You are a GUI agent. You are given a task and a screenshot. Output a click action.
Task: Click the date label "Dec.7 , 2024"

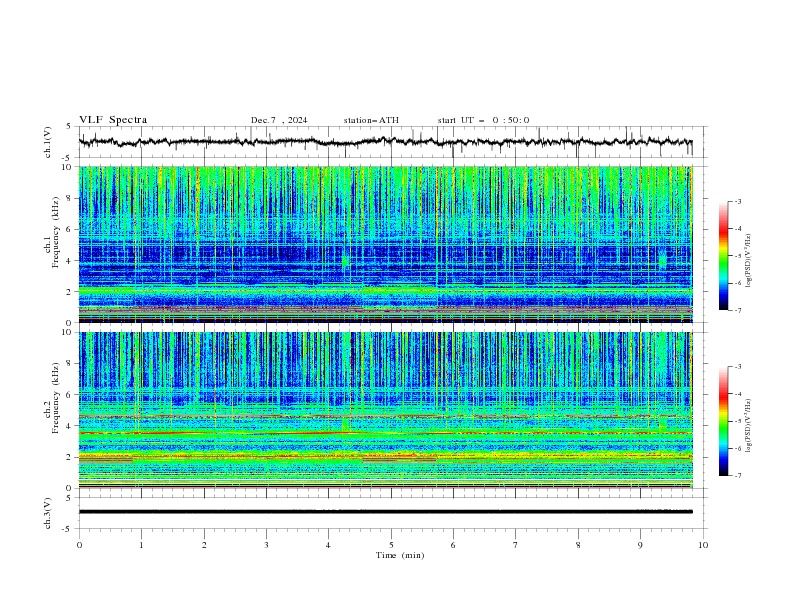(279, 120)
